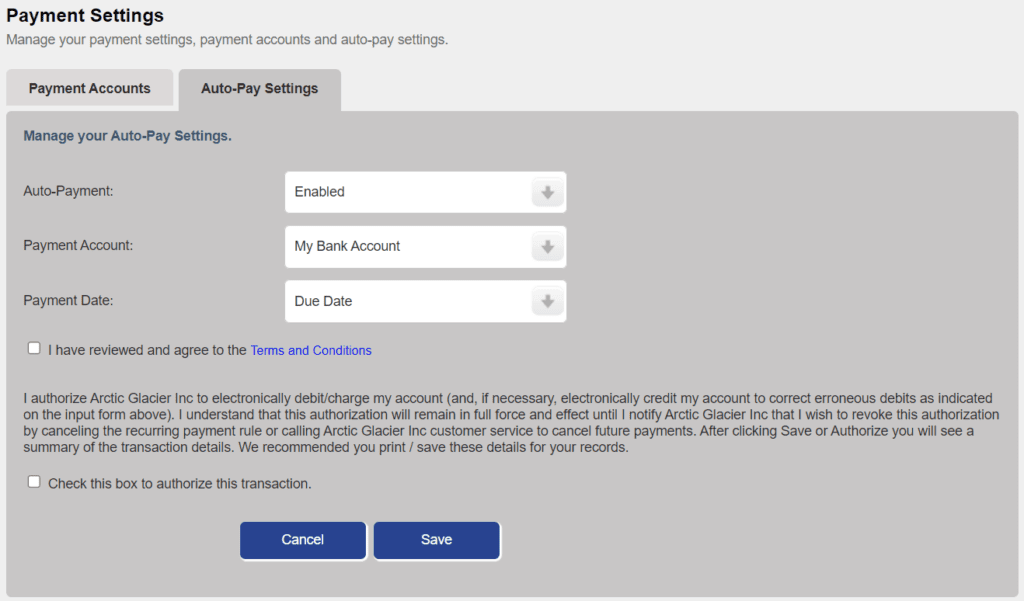The height and width of the screenshot is (601, 1024).
Task: Click the Payment Account: field label
Action: pyautogui.click(x=78, y=246)
